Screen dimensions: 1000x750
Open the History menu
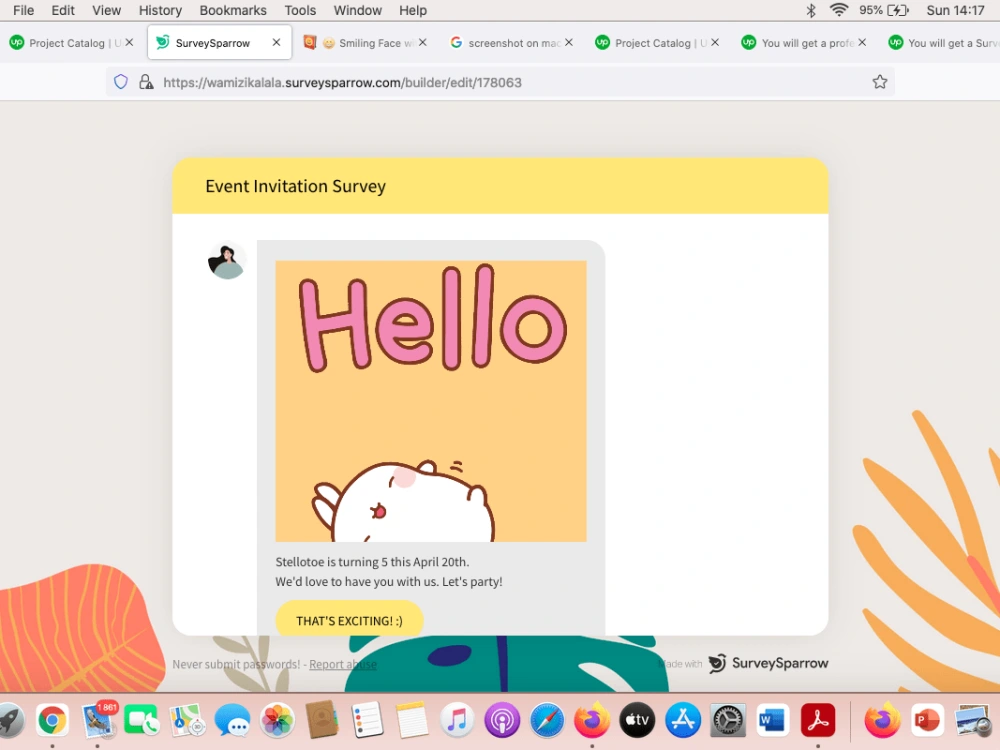pos(160,10)
